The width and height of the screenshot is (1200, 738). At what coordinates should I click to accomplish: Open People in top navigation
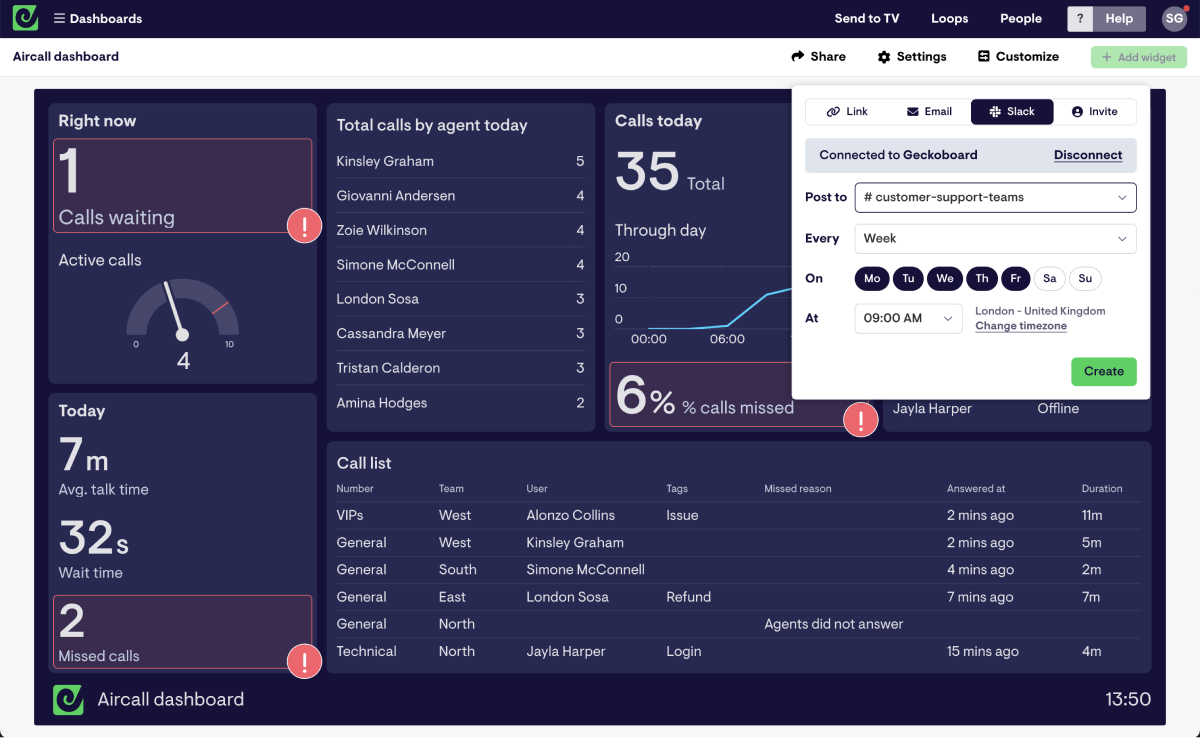coord(1021,19)
